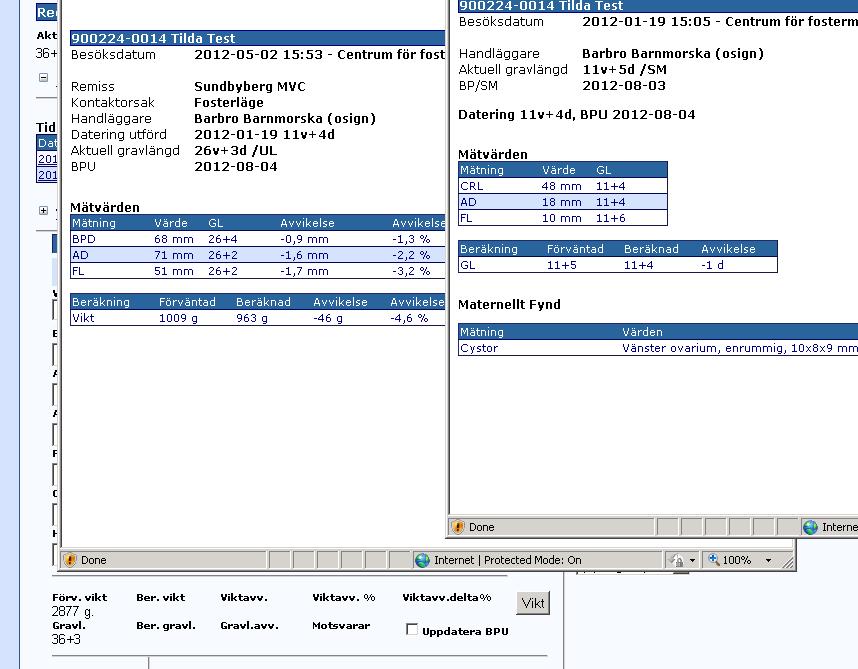The width and height of the screenshot is (858, 669).
Task: Click Datering 11v+4d, BPU text
Action: pos(577,115)
